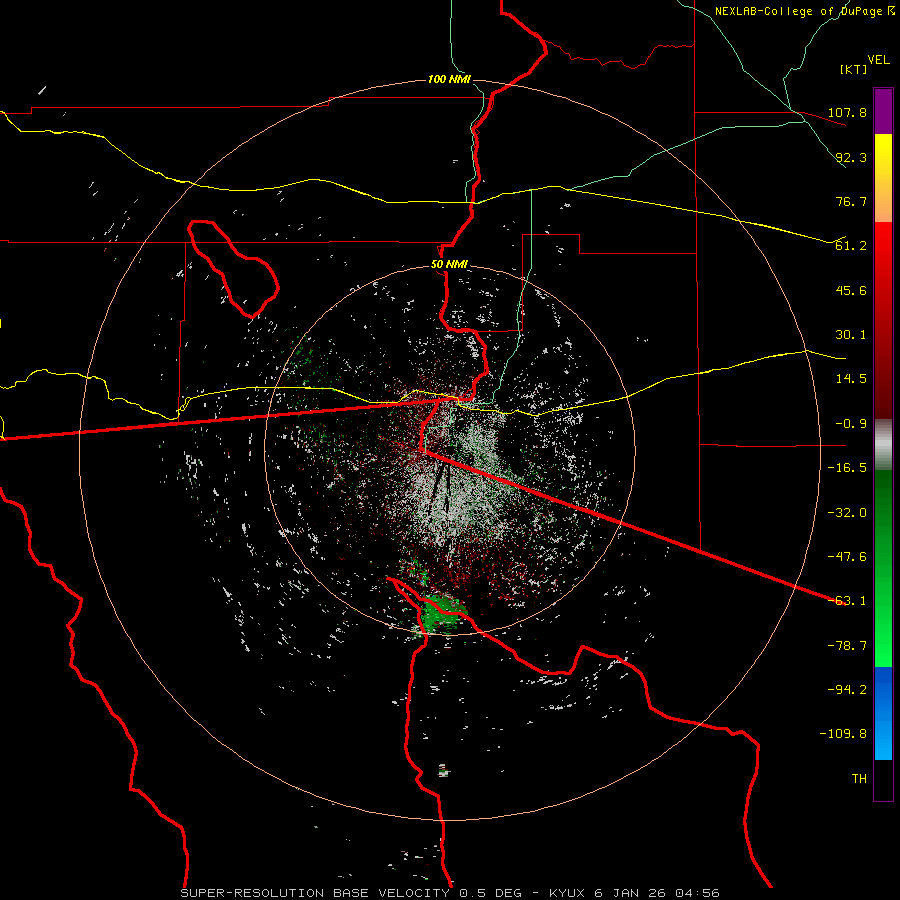This screenshot has width=900, height=900.
Task: Click the -94.2 velocity scale value
Action: (847, 689)
